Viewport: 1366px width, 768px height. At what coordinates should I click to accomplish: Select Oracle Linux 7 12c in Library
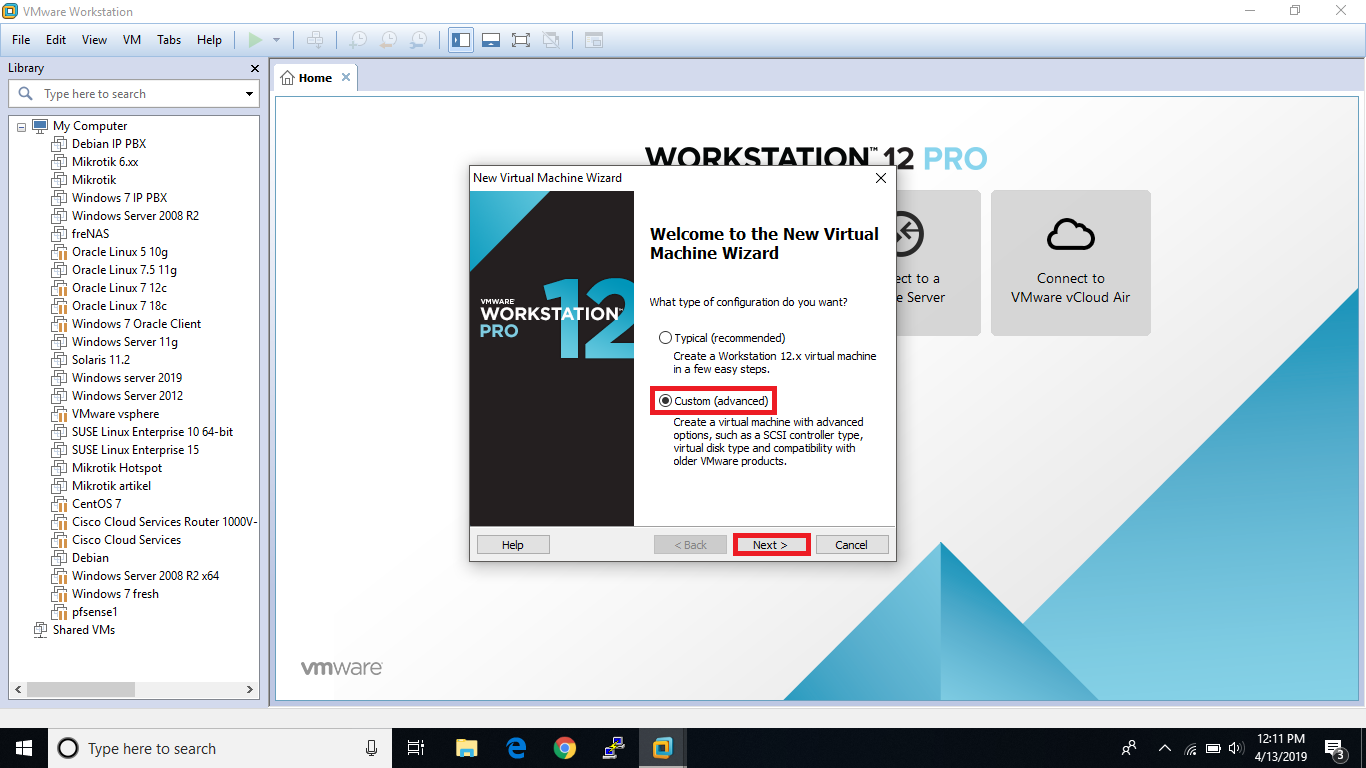point(119,288)
